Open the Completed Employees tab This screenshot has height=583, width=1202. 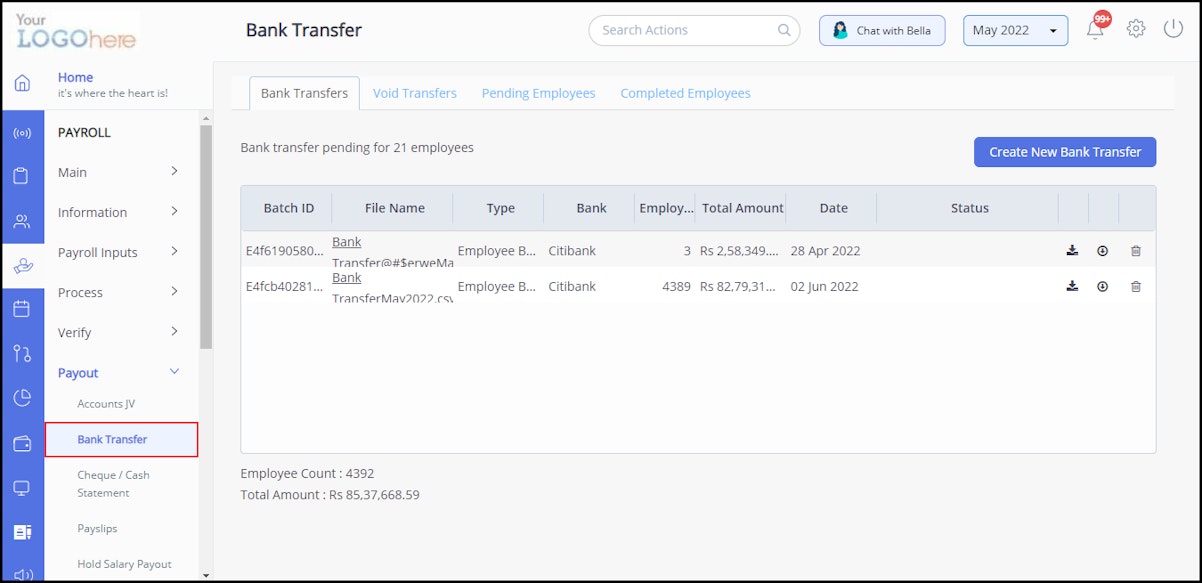point(685,92)
